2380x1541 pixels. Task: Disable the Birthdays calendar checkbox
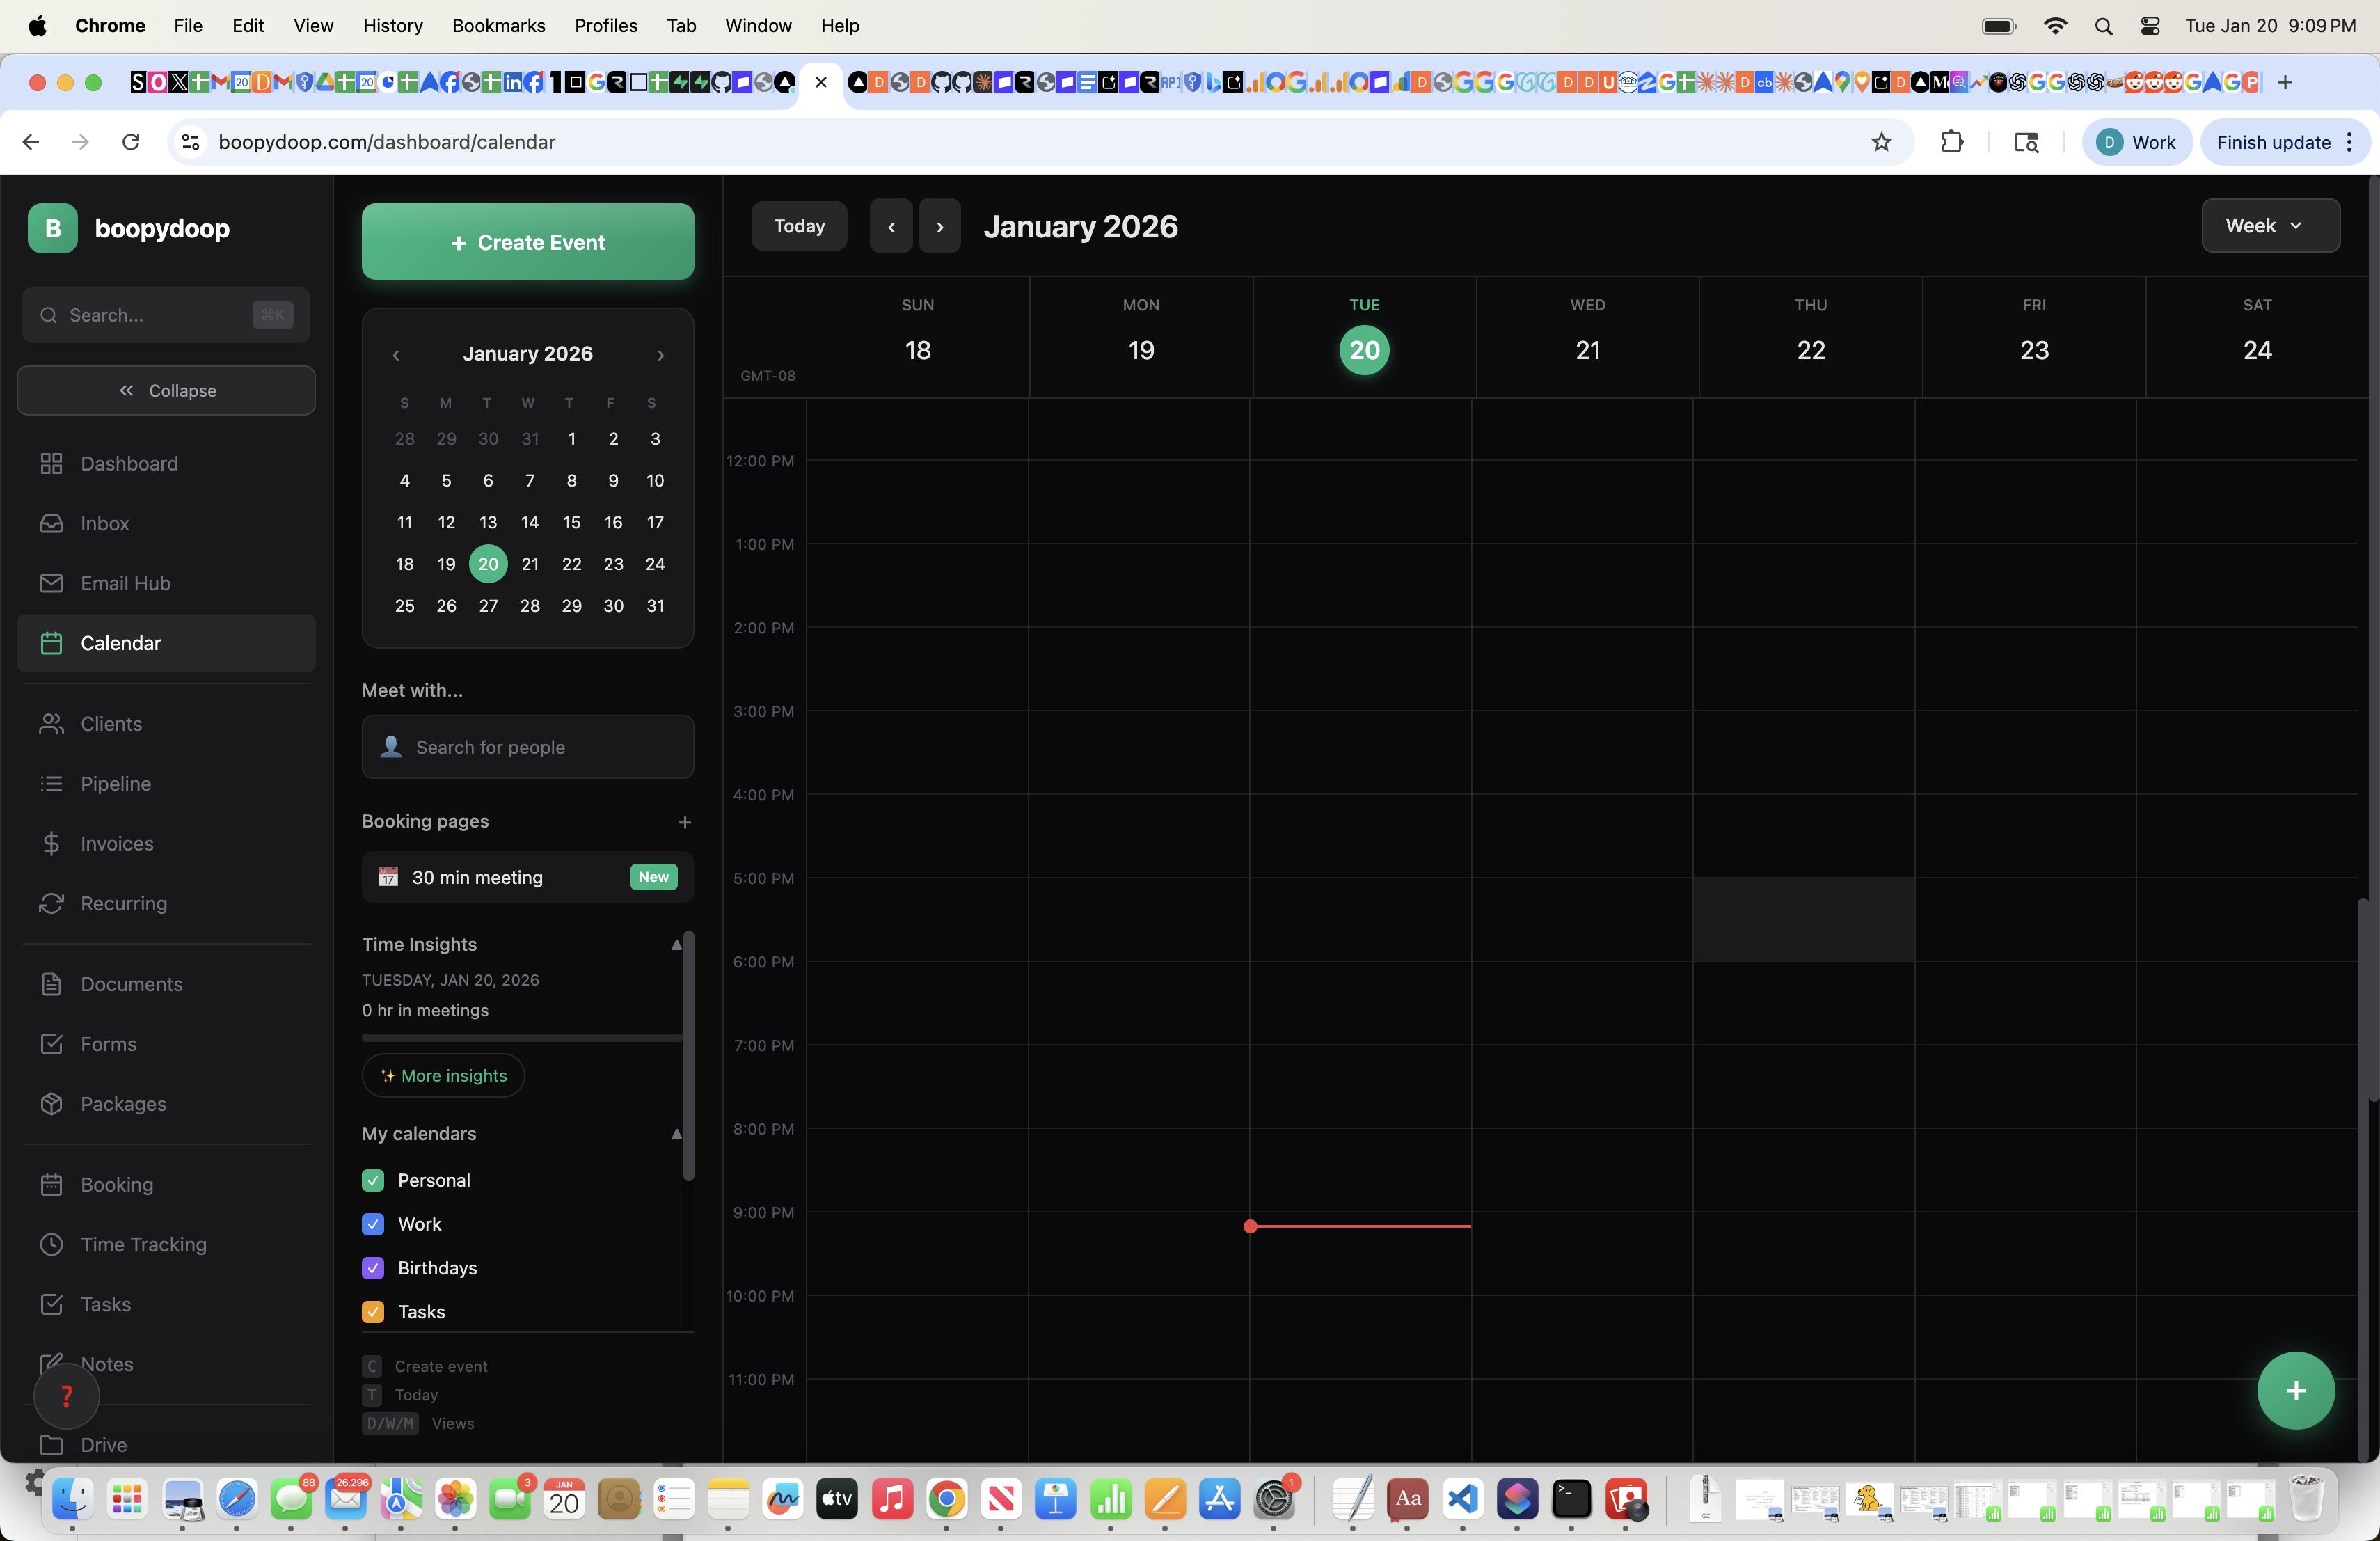coord(373,1268)
